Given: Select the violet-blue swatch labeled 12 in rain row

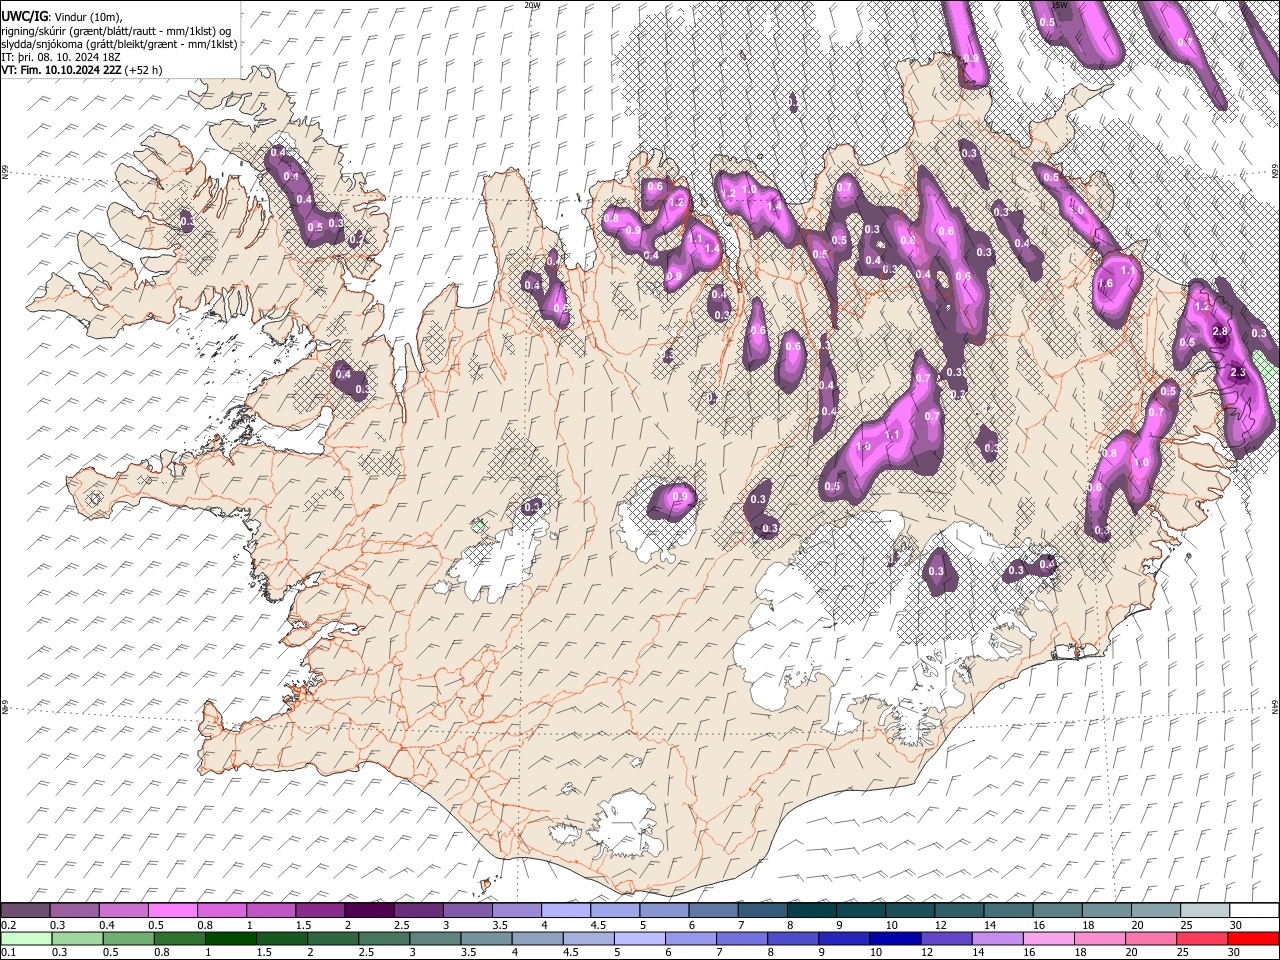Looking at the screenshot, I should (x=946, y=938).
